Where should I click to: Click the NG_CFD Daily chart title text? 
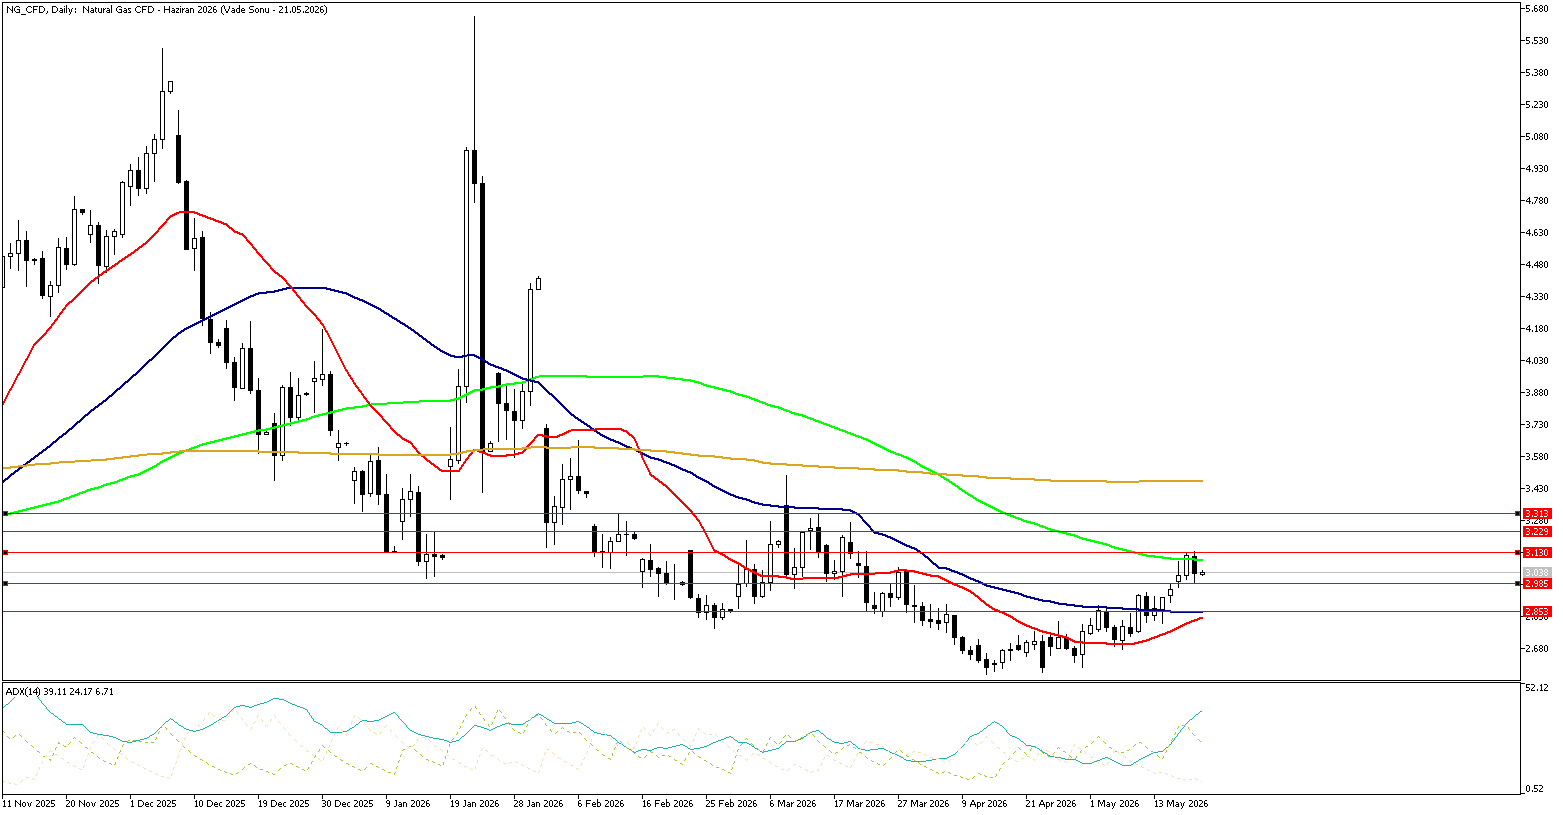click(166, 9)
